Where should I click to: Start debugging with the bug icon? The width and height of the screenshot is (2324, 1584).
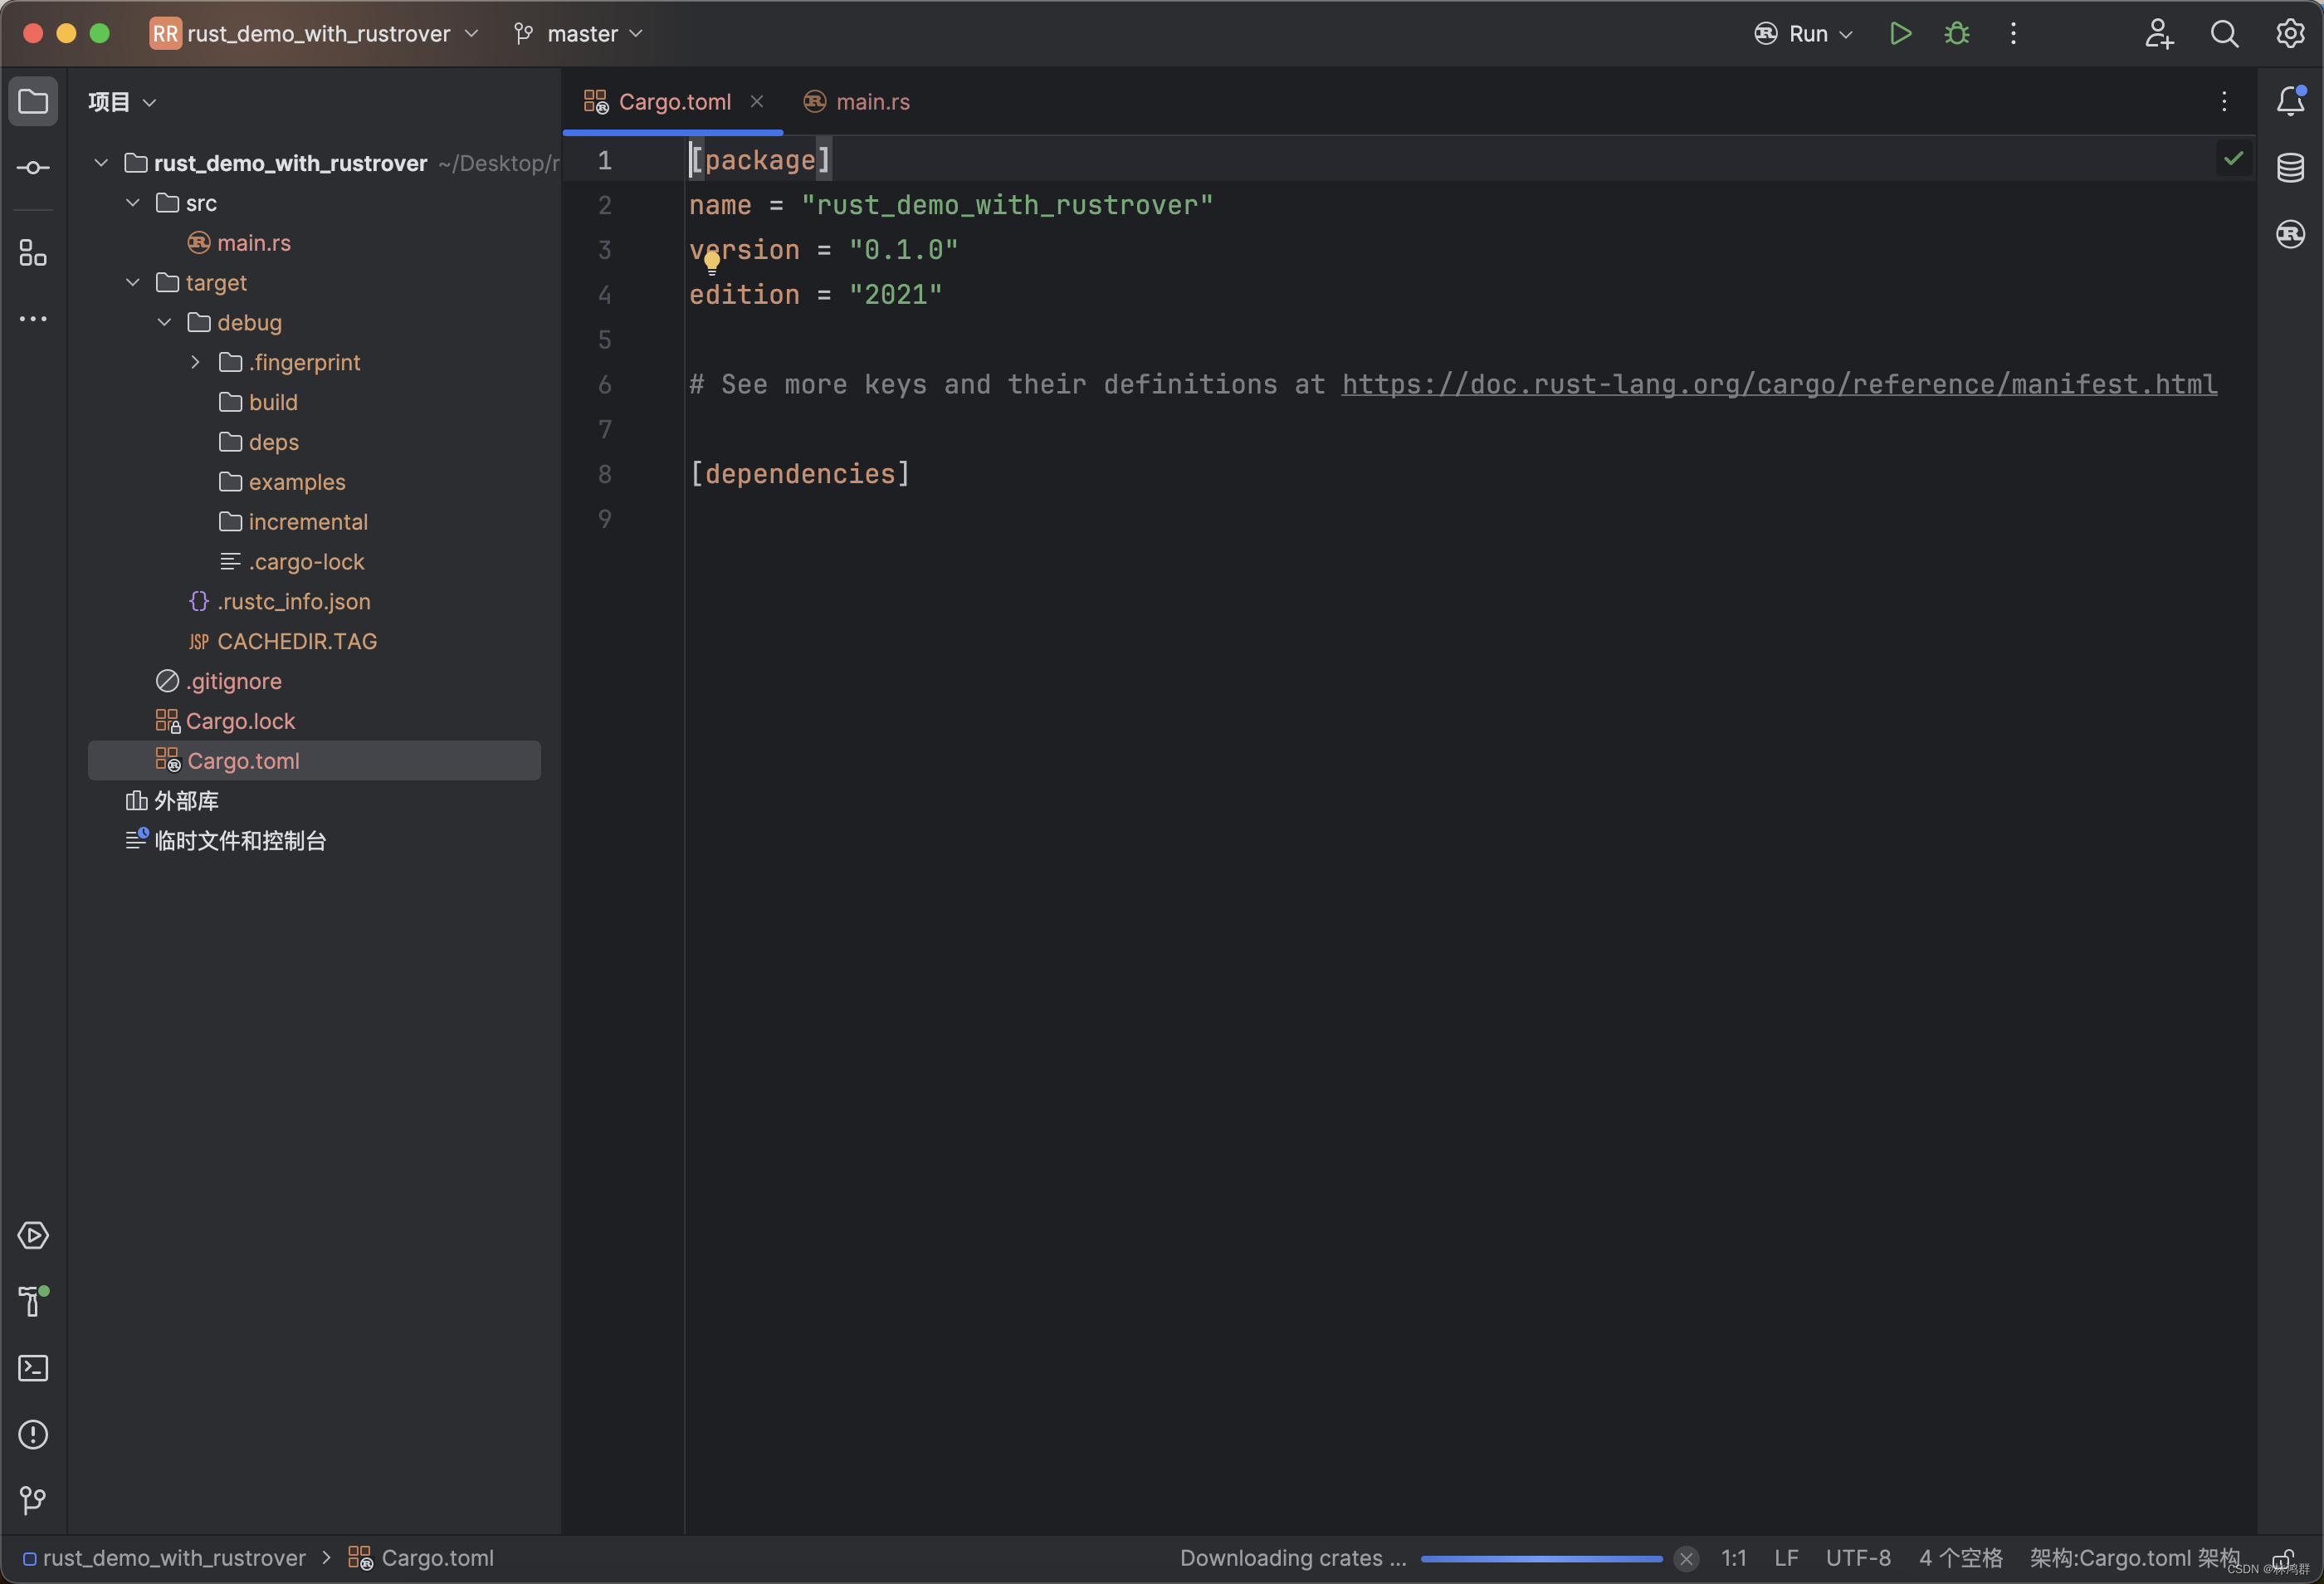pos(1956,34)
